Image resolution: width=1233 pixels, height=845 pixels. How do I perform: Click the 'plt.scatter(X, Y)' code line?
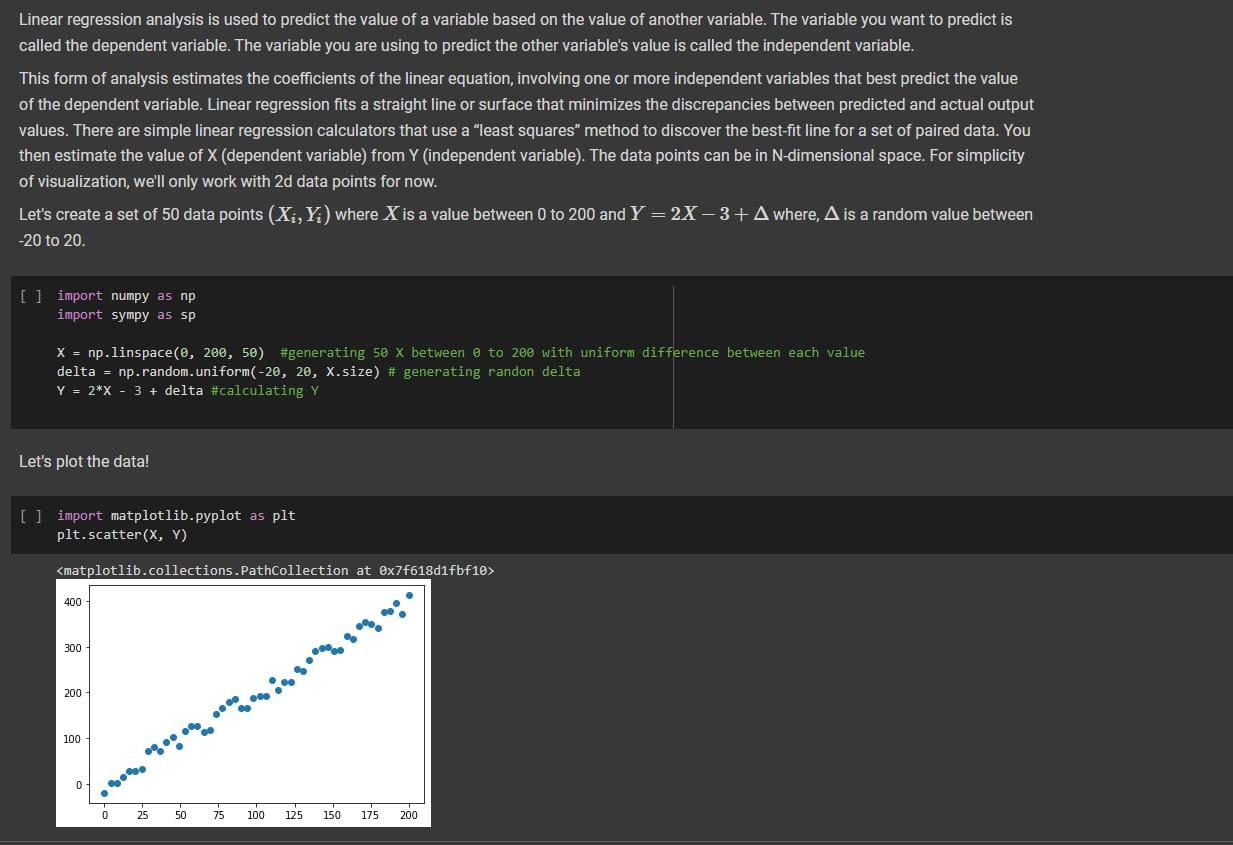[x=122, y=535]
